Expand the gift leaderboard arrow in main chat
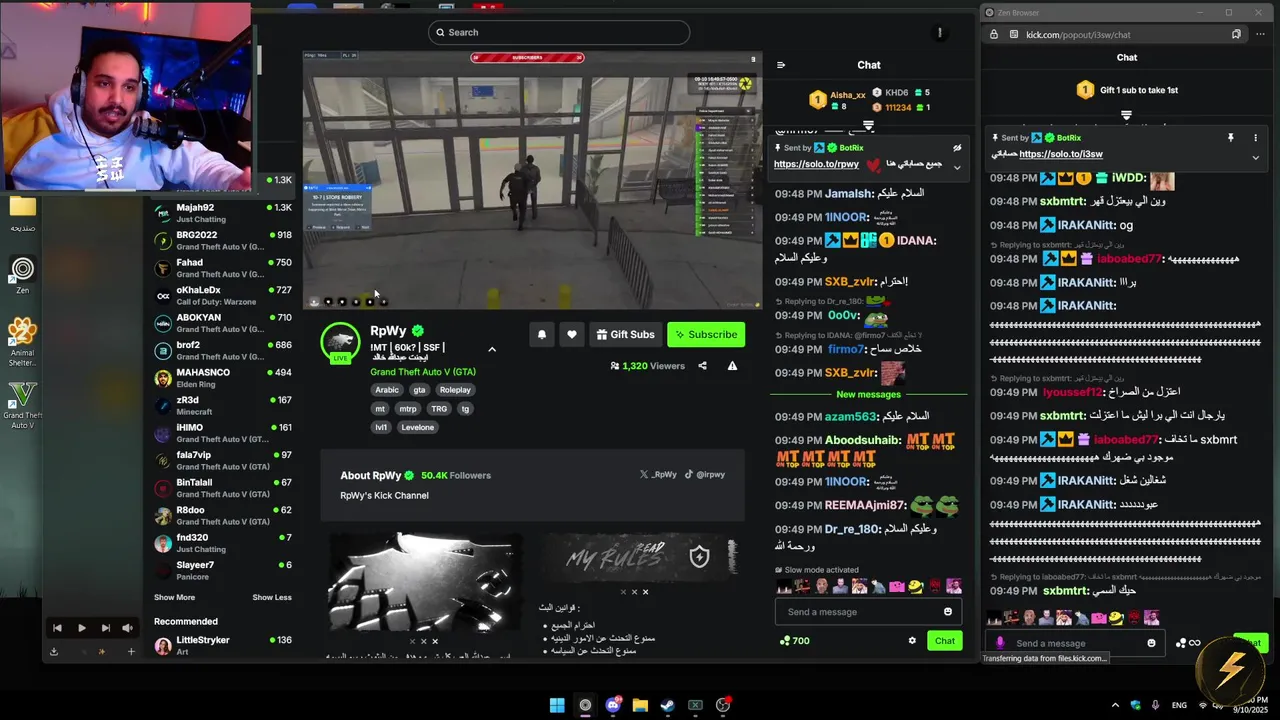 tap(868, 126)
